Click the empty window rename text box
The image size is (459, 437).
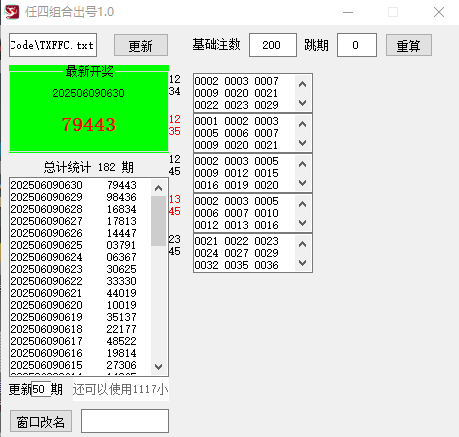pyautogui.click(x=125, y=421)
